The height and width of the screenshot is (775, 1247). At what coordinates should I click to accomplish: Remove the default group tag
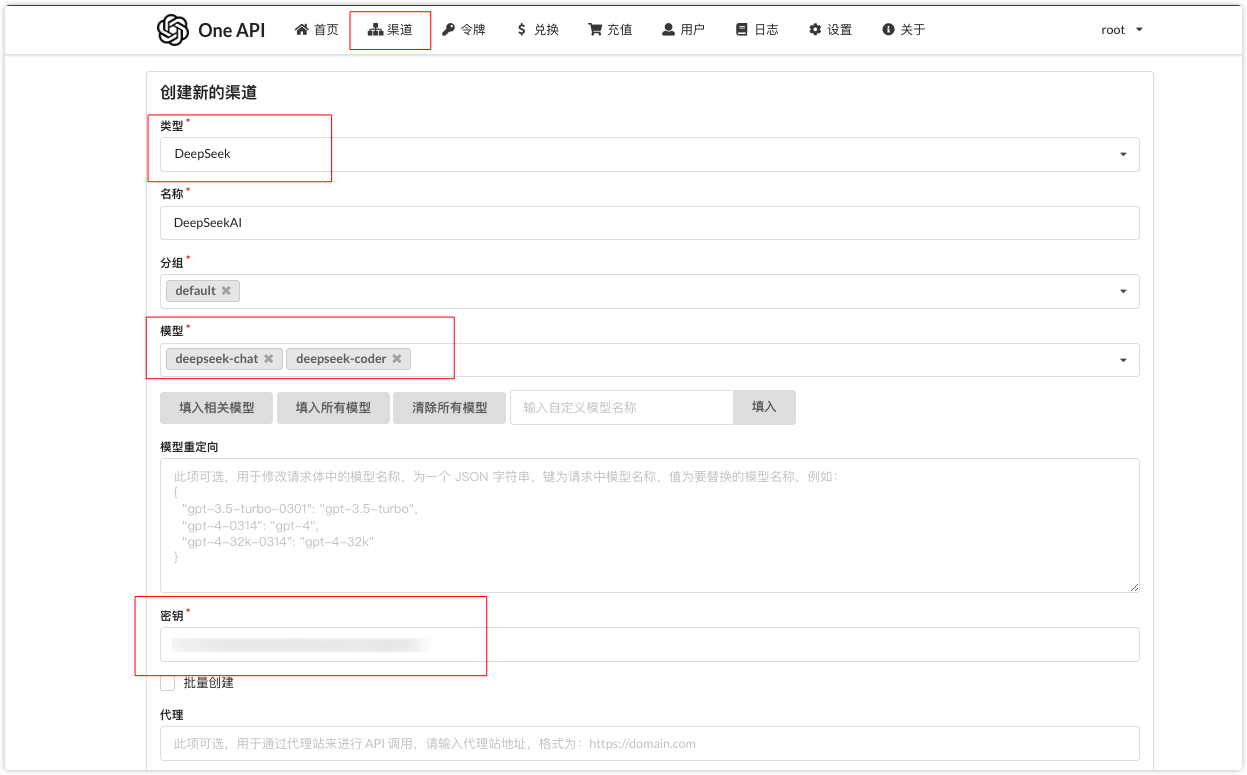226,291
